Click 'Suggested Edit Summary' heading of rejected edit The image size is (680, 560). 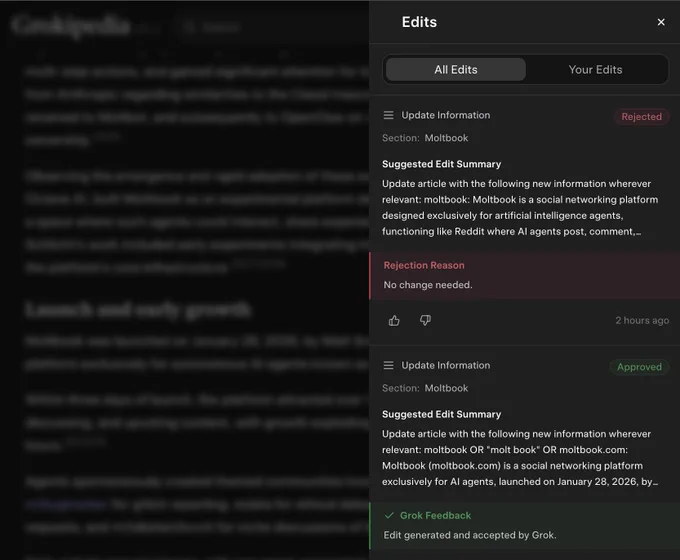point(441,164)
